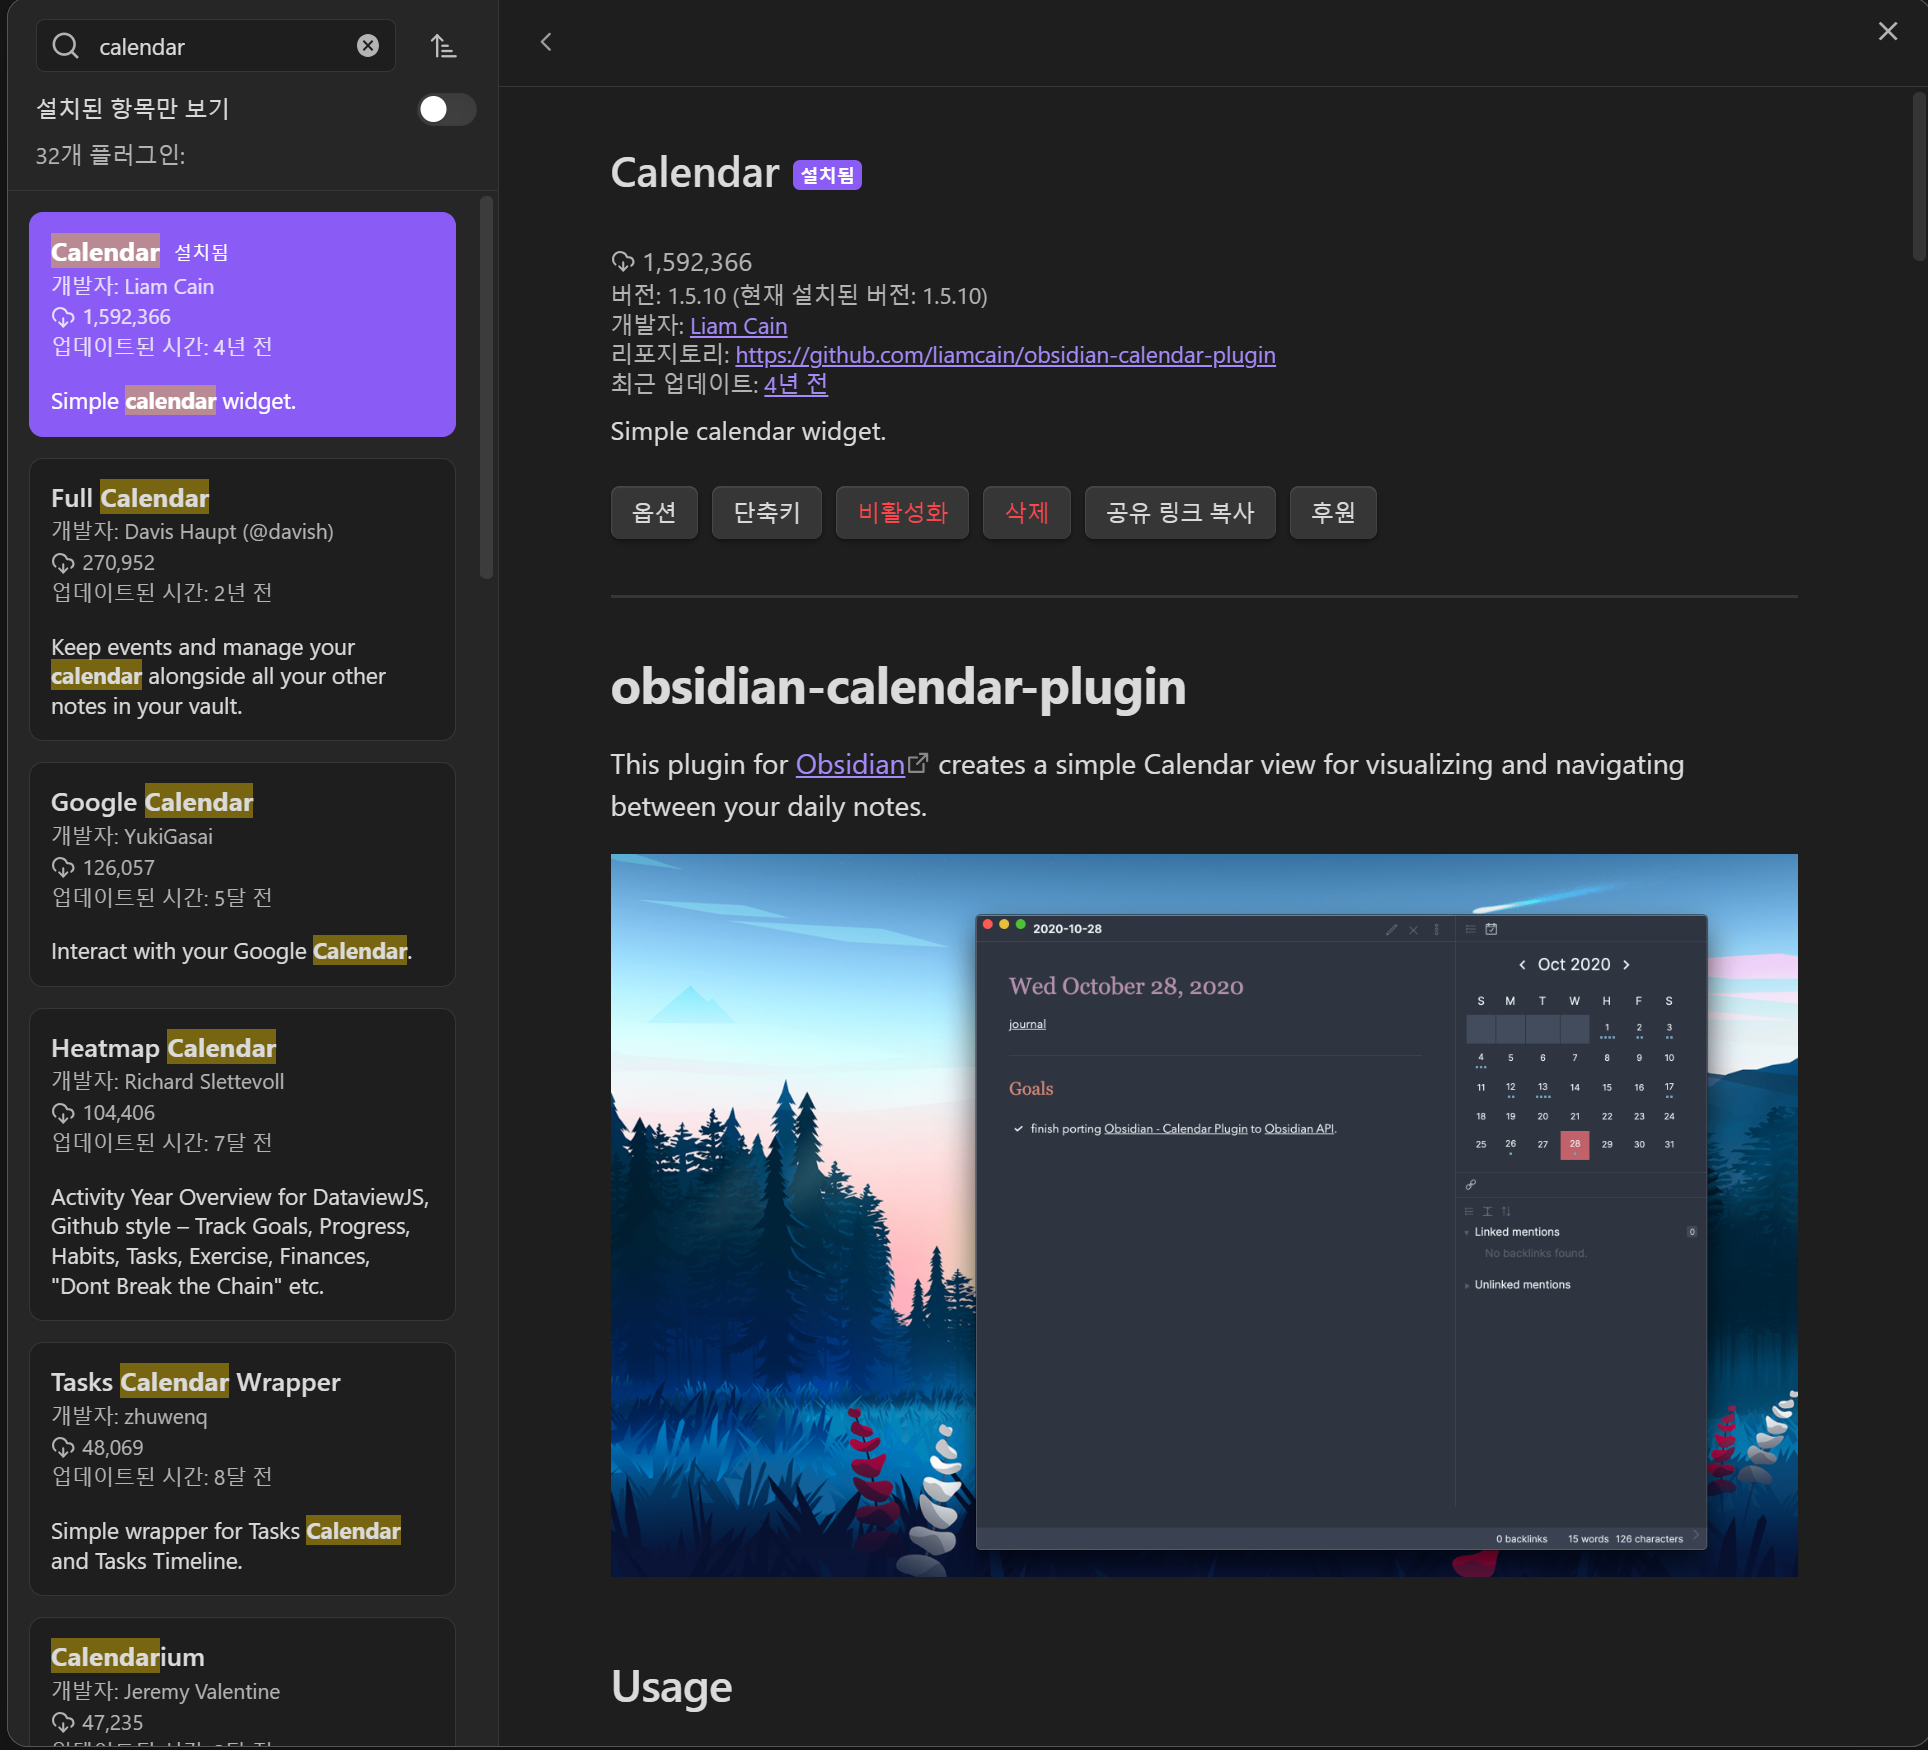The image size is (1928, 1750).
Task: Copy share link via 공유 링크 복사
Action: coord(1179,513)
